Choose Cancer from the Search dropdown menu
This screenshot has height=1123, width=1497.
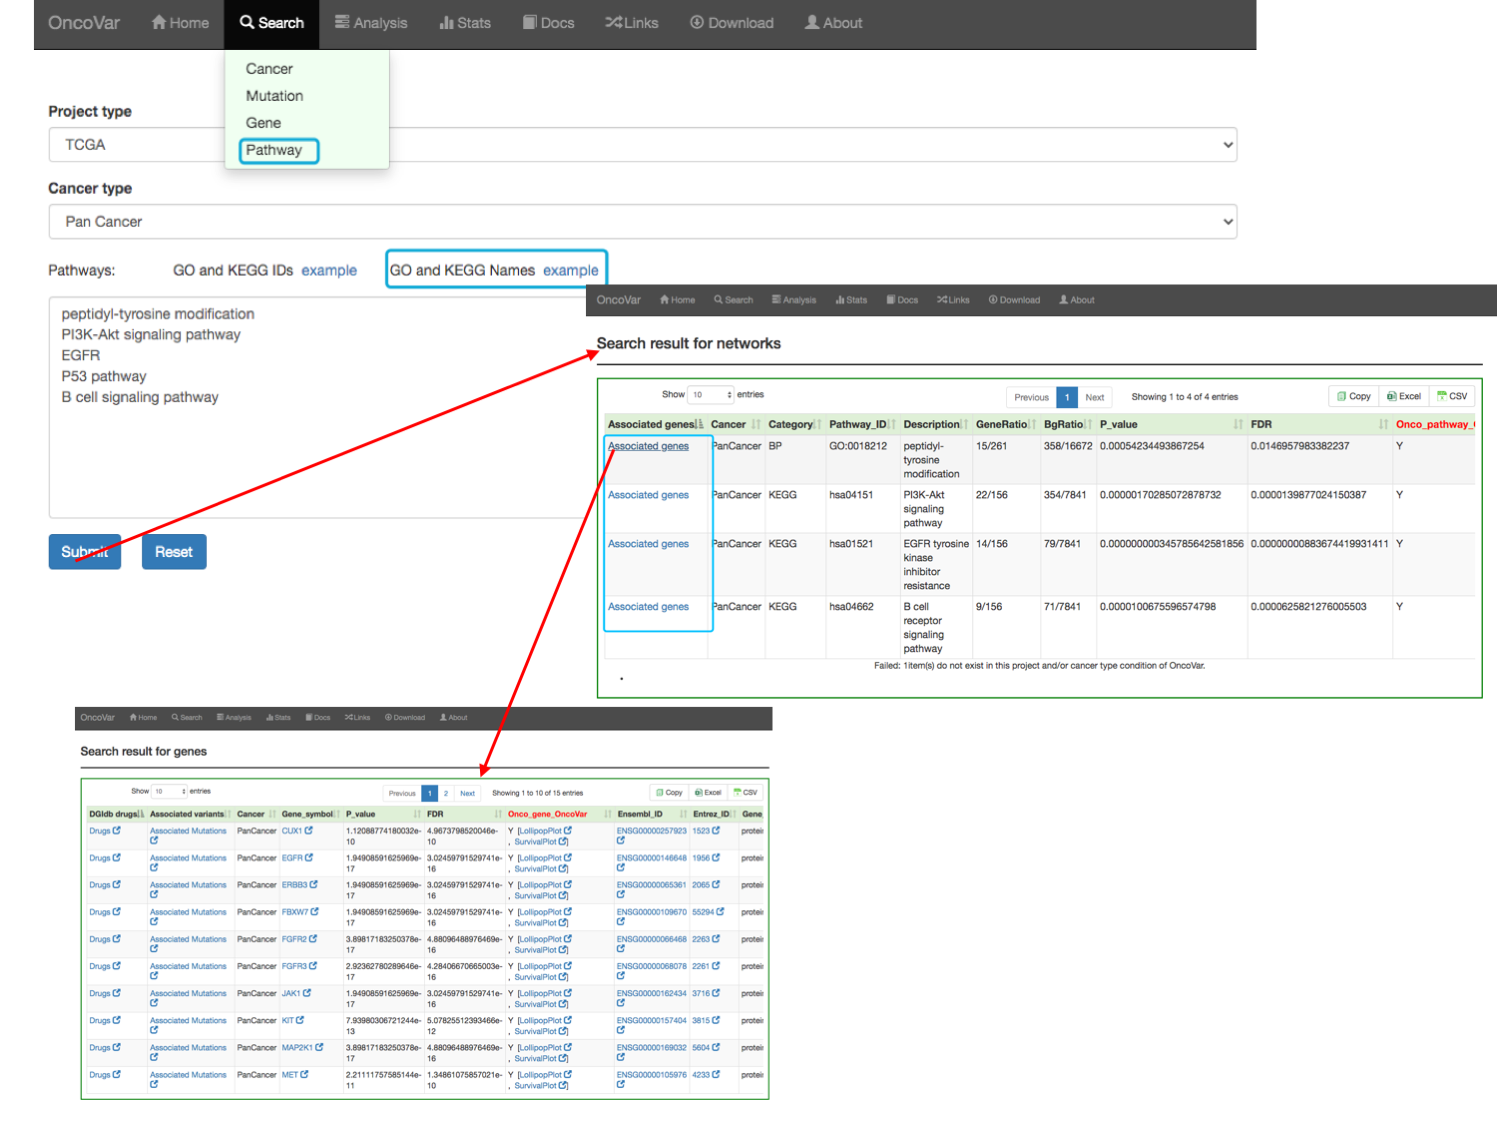(x=269, y=69)
